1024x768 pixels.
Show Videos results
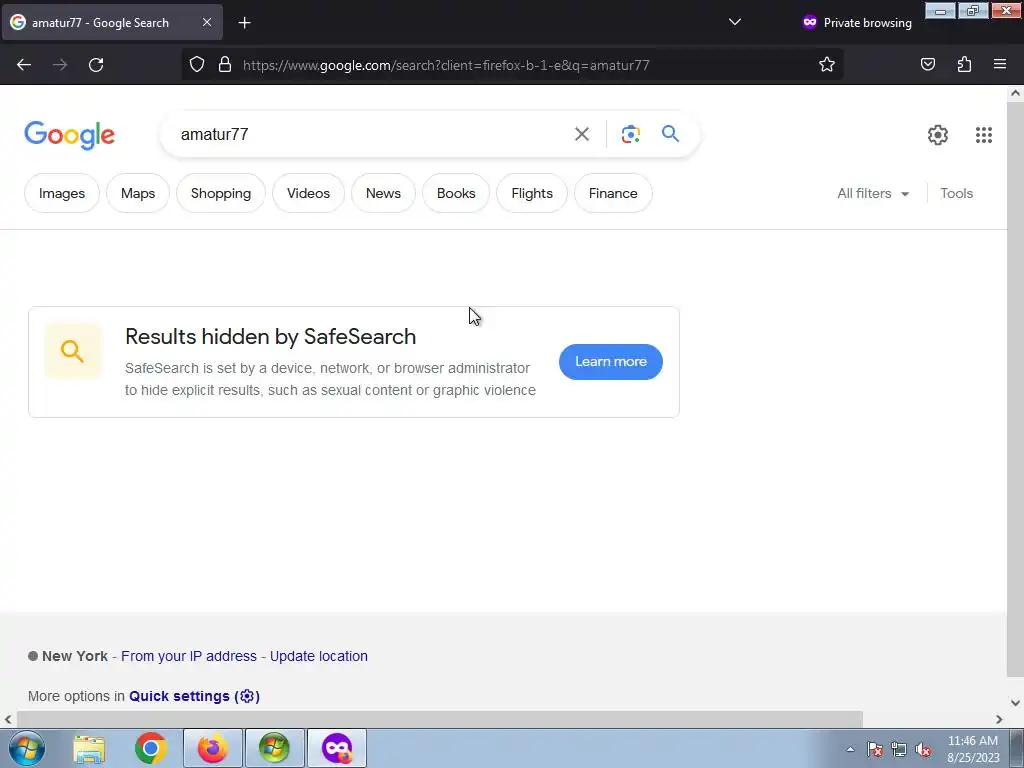tap(308, 193)
